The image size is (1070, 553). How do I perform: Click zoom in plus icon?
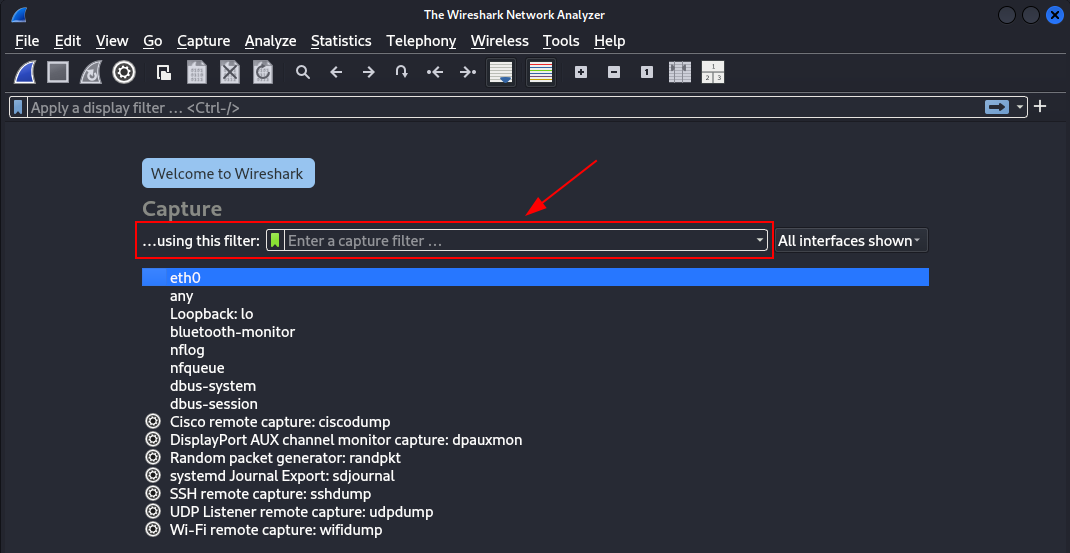coord(581,72)
